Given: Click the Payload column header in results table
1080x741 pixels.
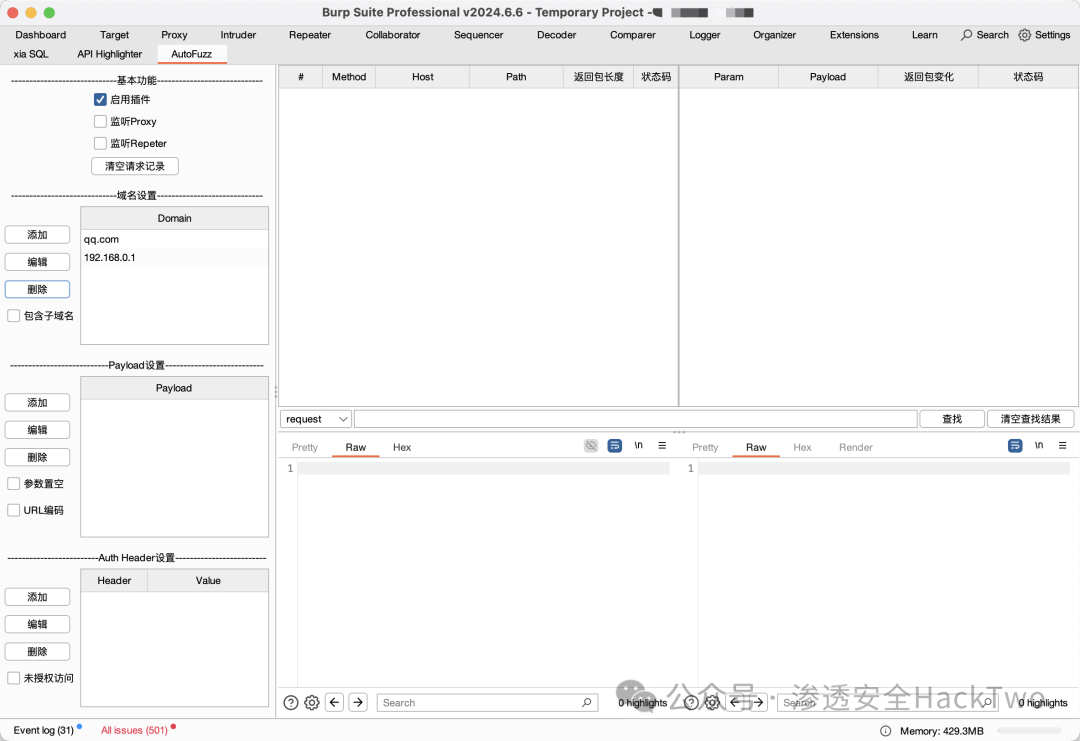Looking at the screenshot, I should (x=827, y=76).
